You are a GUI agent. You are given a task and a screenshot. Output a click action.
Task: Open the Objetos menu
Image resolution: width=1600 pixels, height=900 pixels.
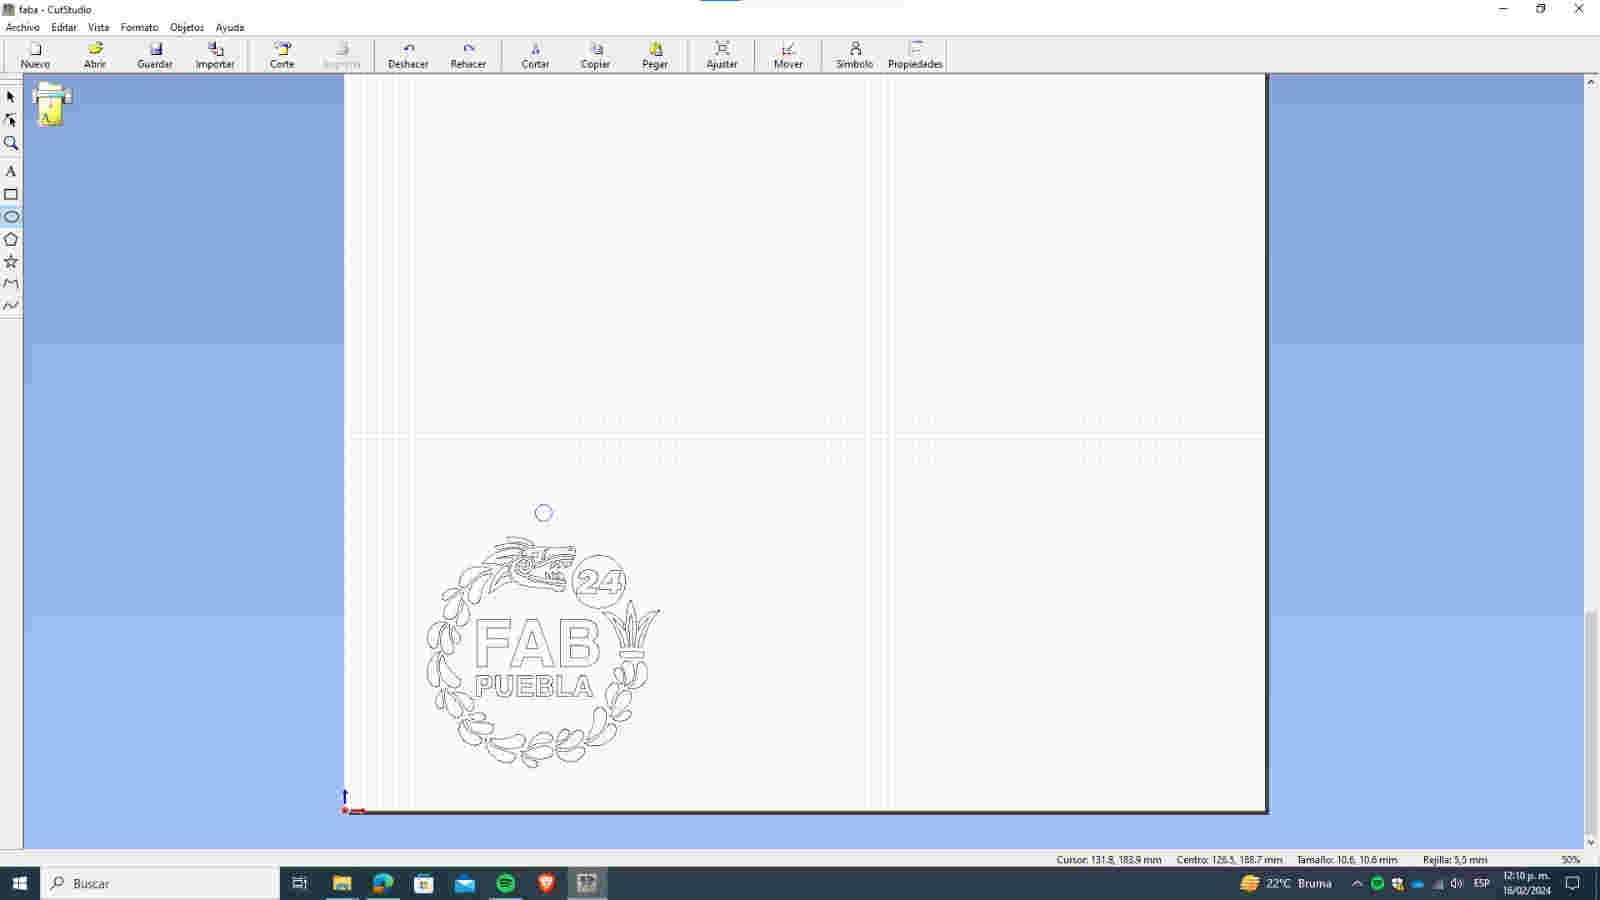(x=187, y=27)
